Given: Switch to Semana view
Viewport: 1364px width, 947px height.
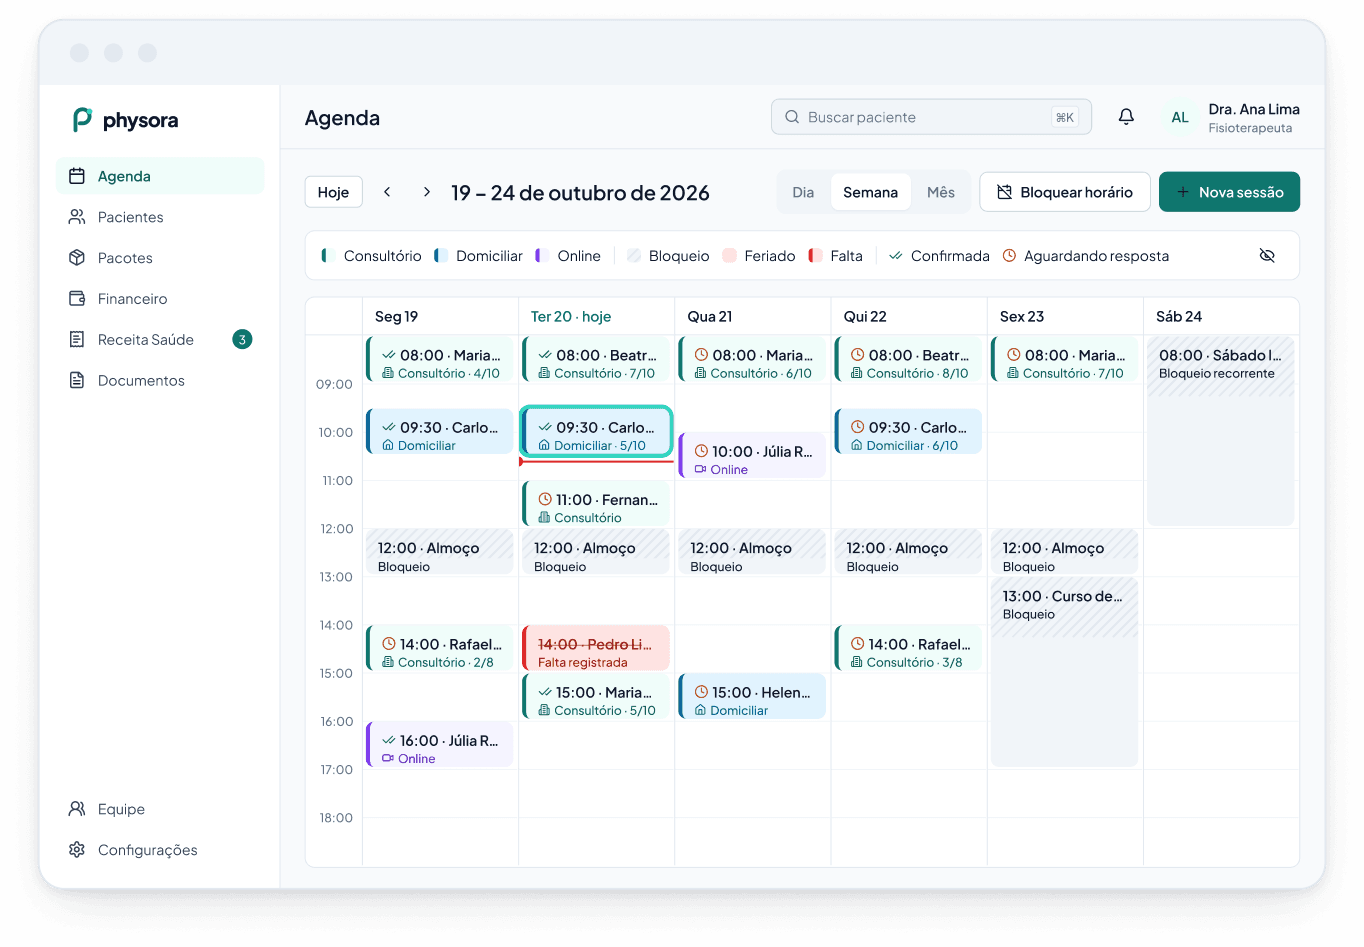Looking at the screenshot, I should click(x=870, y=192).
